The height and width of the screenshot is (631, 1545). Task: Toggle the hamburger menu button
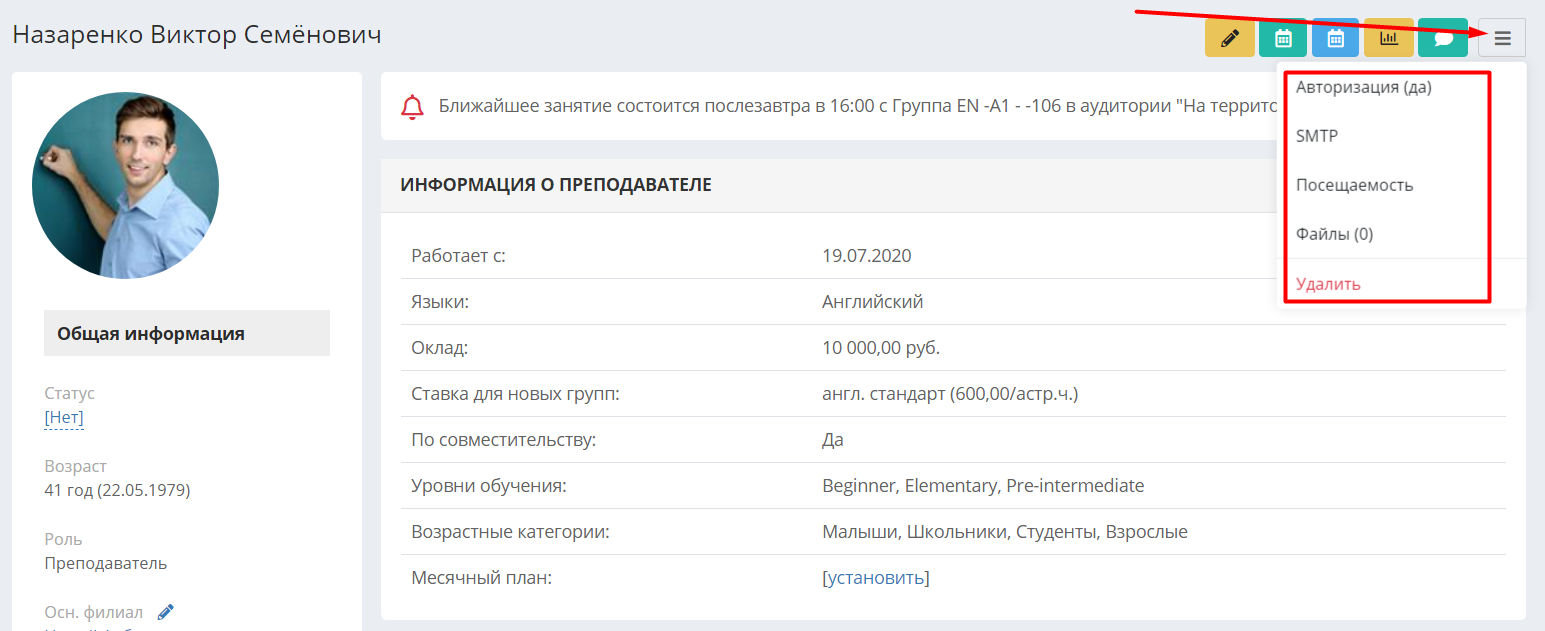click(x=1502, y=38)
